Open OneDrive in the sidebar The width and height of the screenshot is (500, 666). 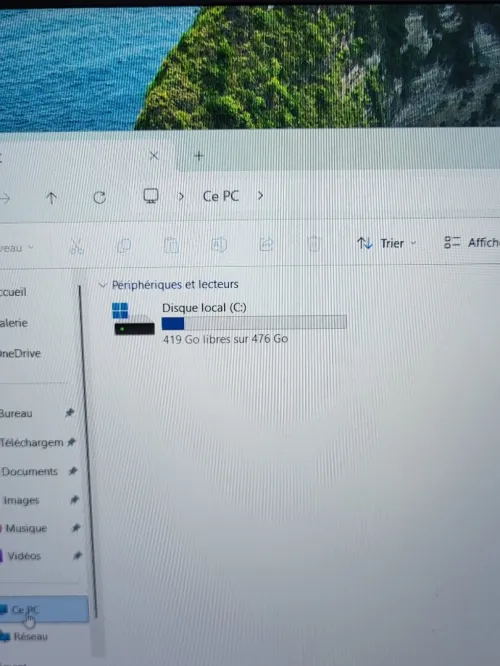pyautogui.click(x=20, y=353)
